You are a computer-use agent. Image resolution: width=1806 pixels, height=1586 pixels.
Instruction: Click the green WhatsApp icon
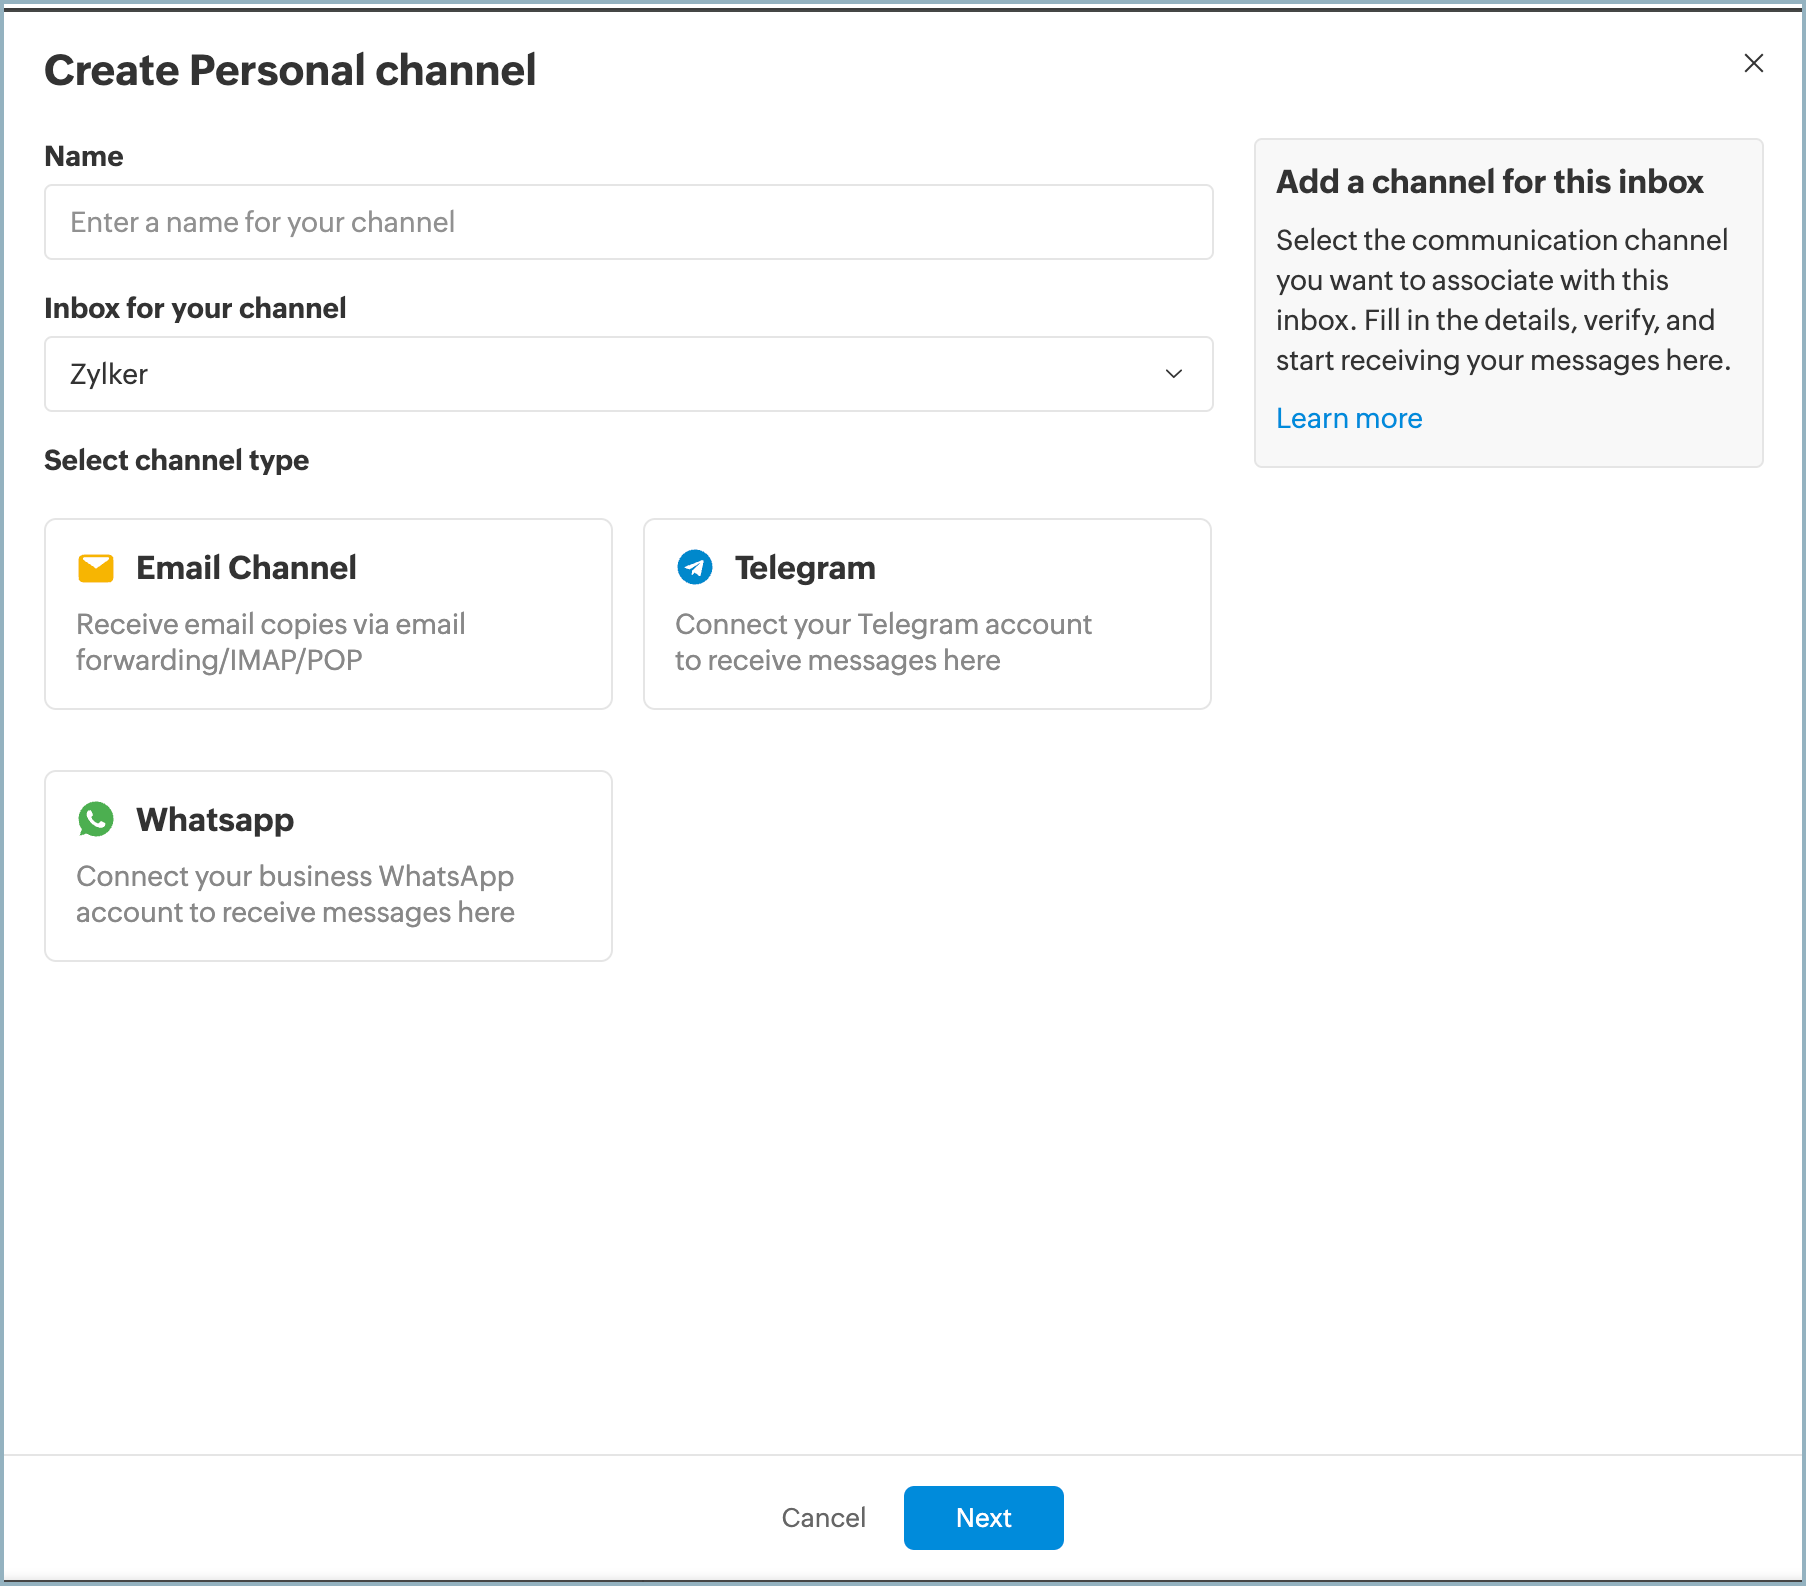[x=96, y=820]
